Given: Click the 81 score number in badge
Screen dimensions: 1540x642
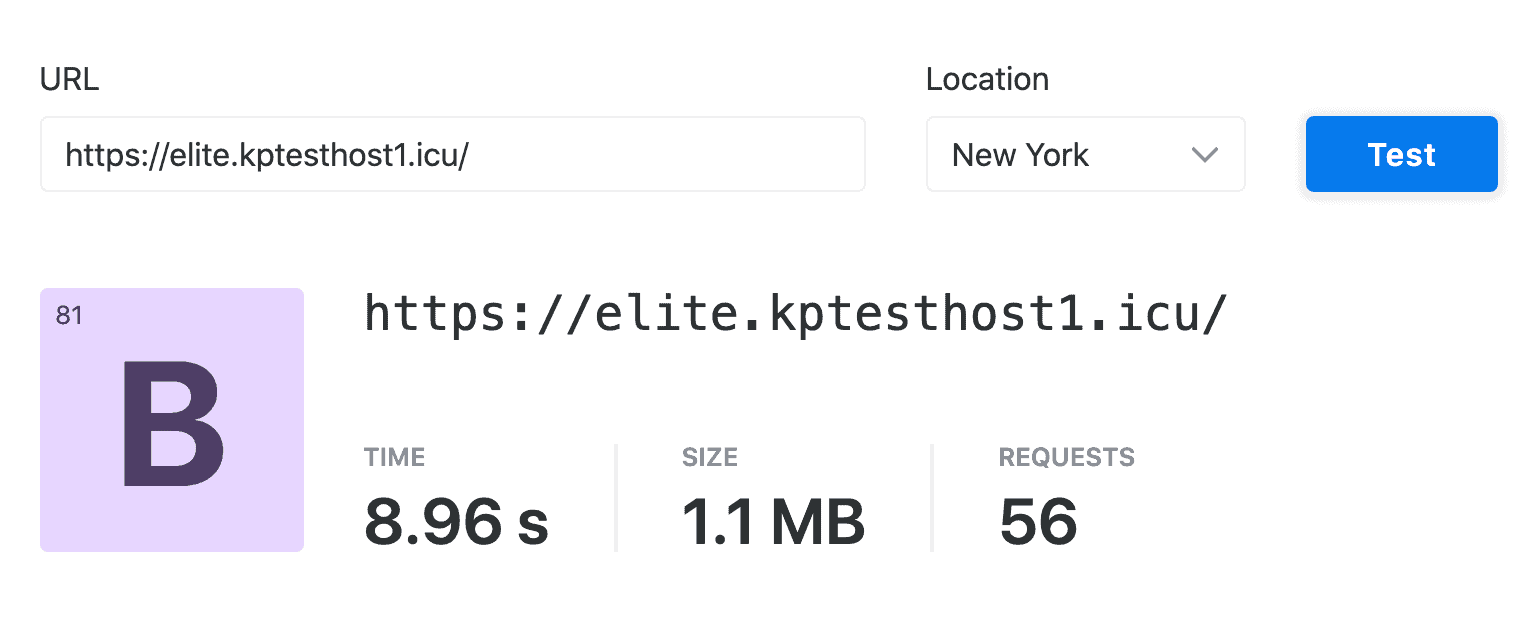Looking at the screenshot, I should [69, 316].
